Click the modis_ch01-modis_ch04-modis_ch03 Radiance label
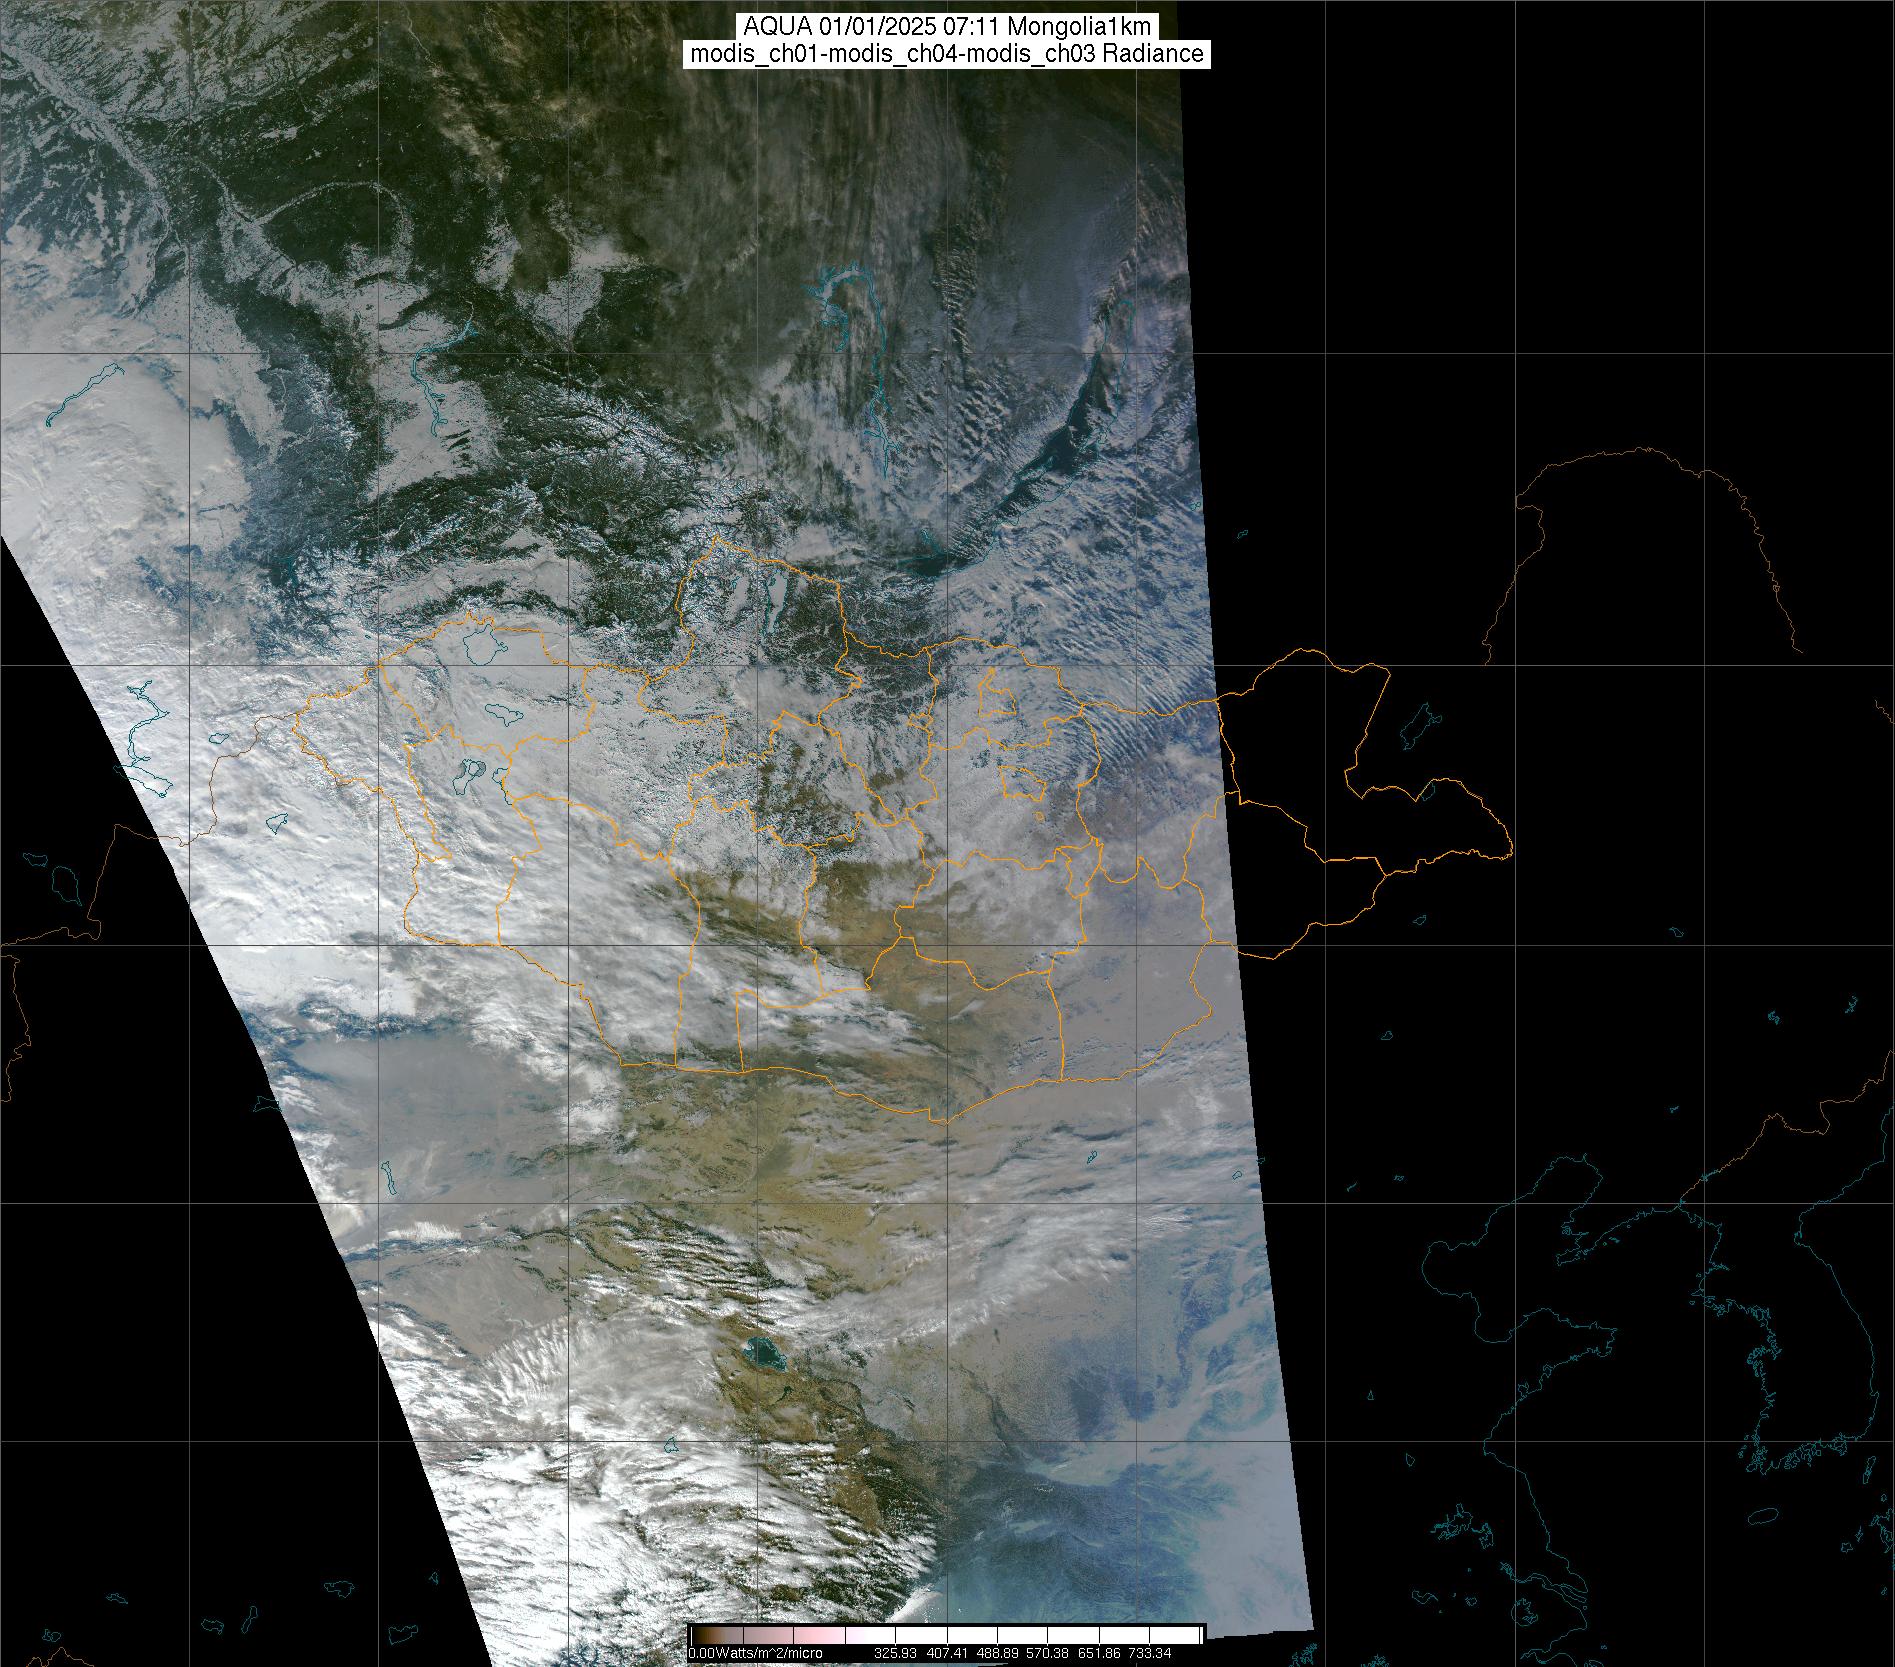Viewport: 1895px width, 1667px height. point(946,54)
